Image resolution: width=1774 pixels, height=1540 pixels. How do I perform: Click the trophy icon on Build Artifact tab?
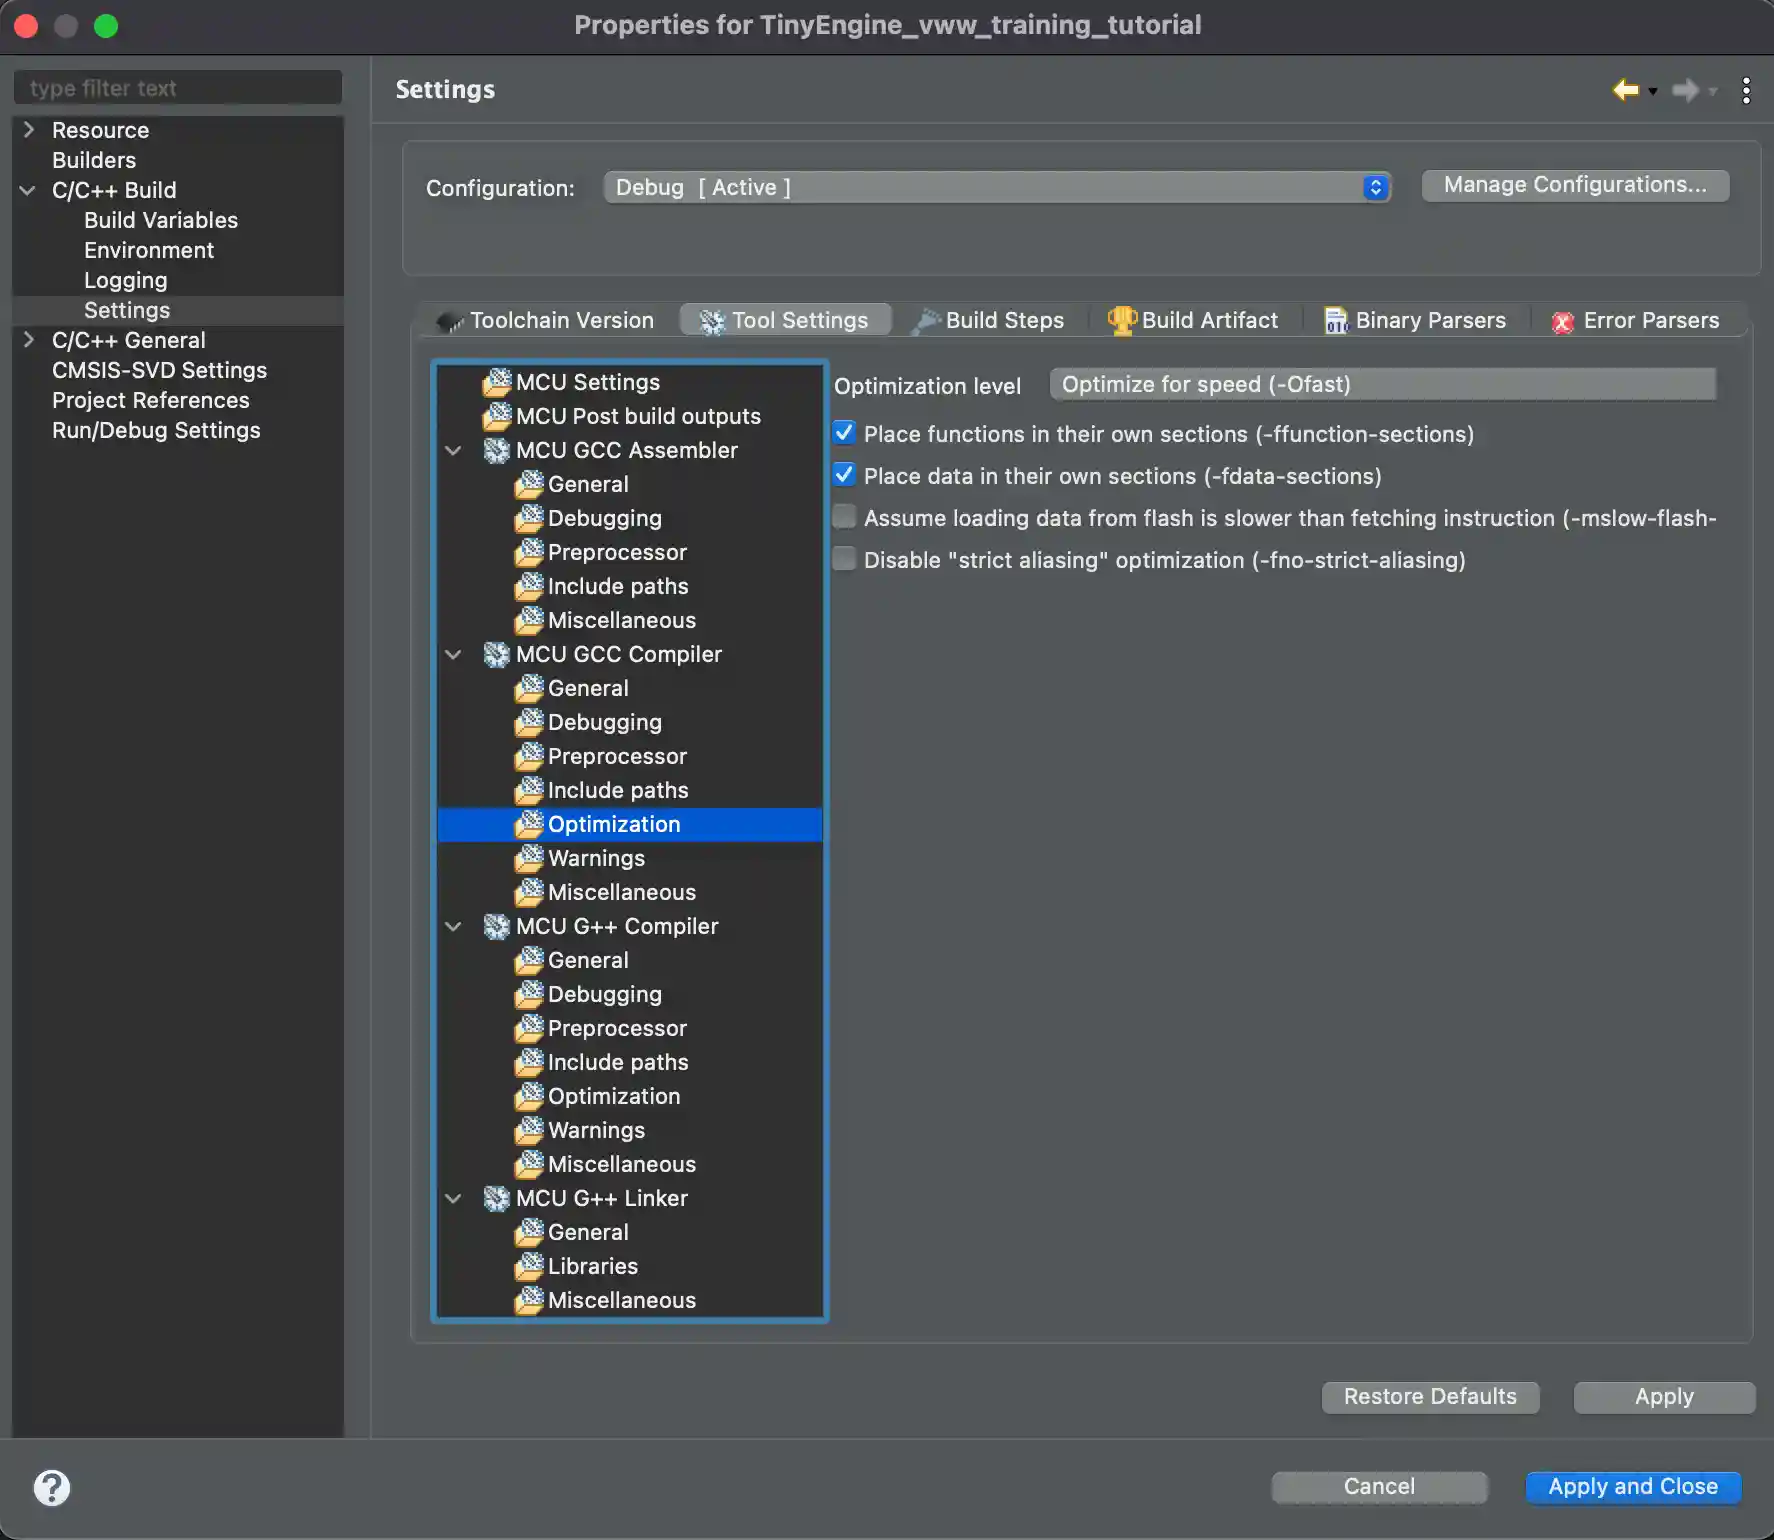[1122, 320]
